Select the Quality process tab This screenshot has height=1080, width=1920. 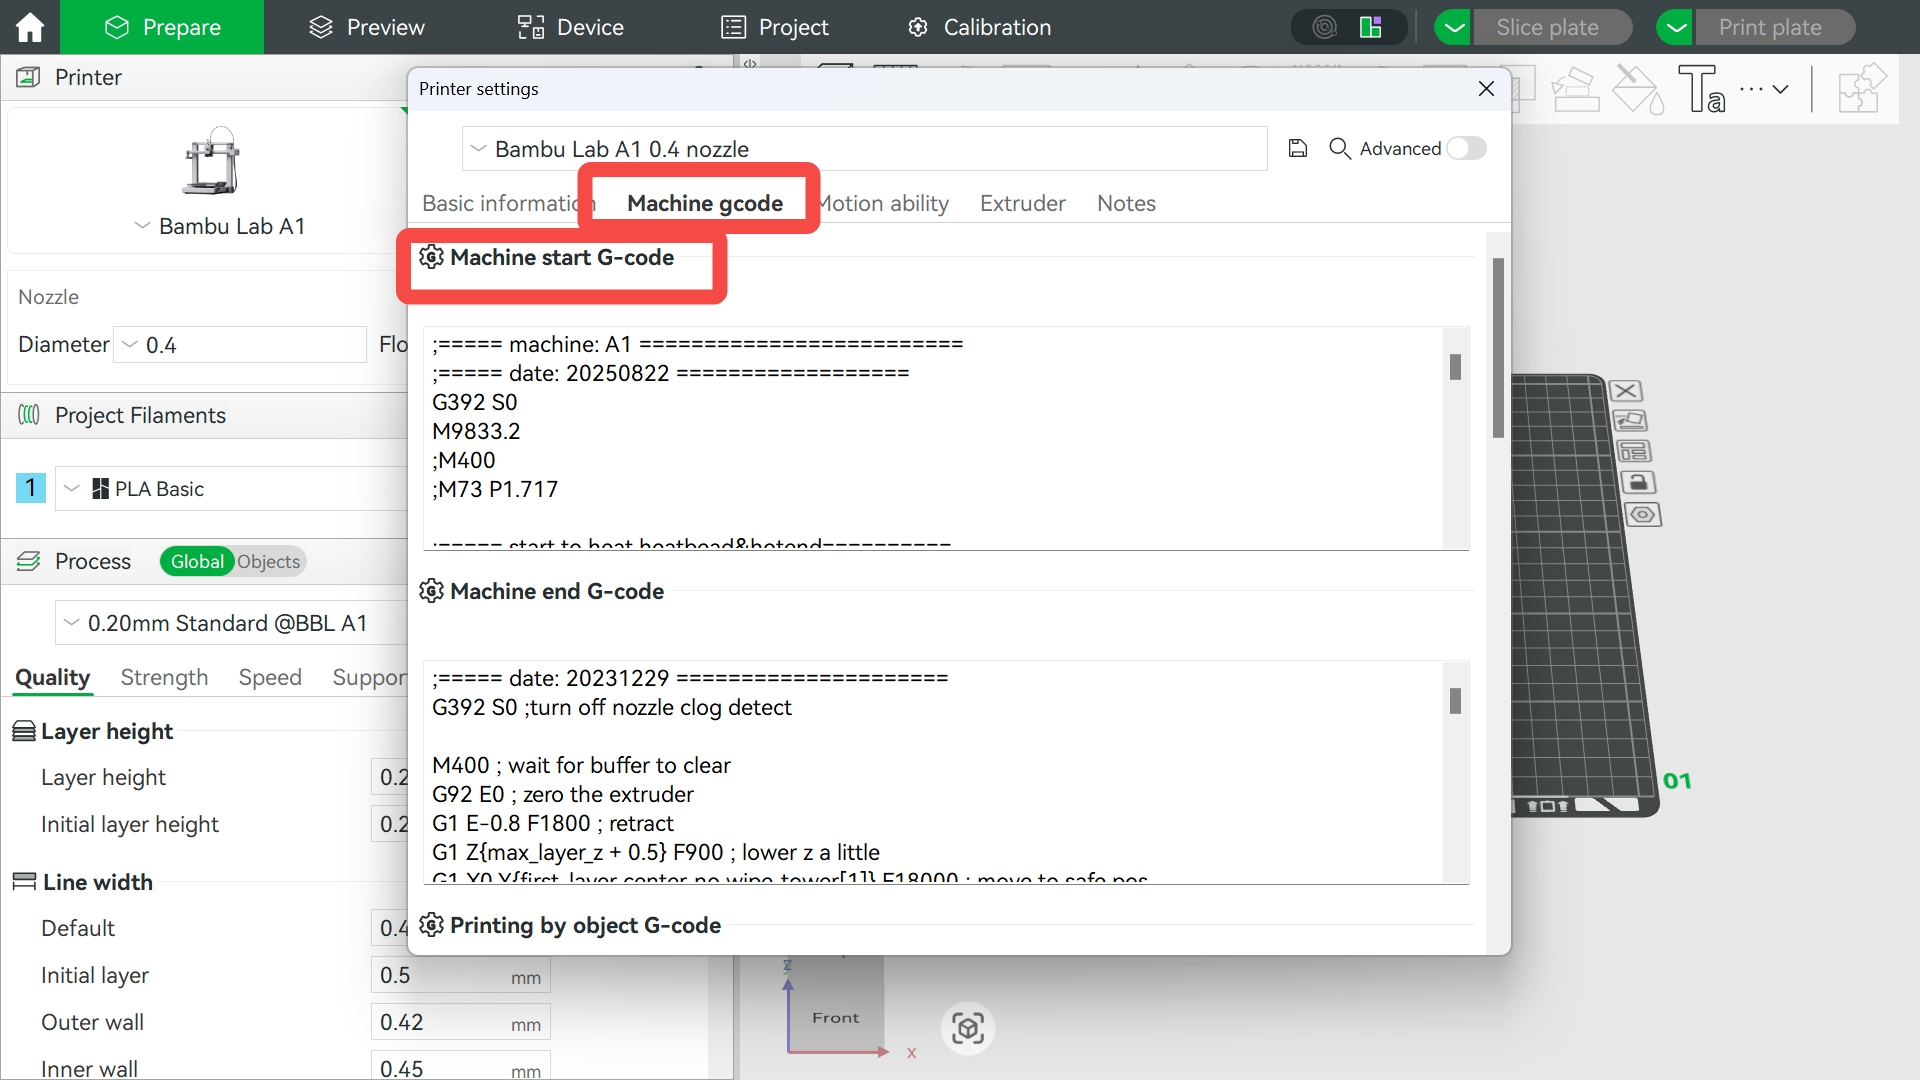(53, 677)
